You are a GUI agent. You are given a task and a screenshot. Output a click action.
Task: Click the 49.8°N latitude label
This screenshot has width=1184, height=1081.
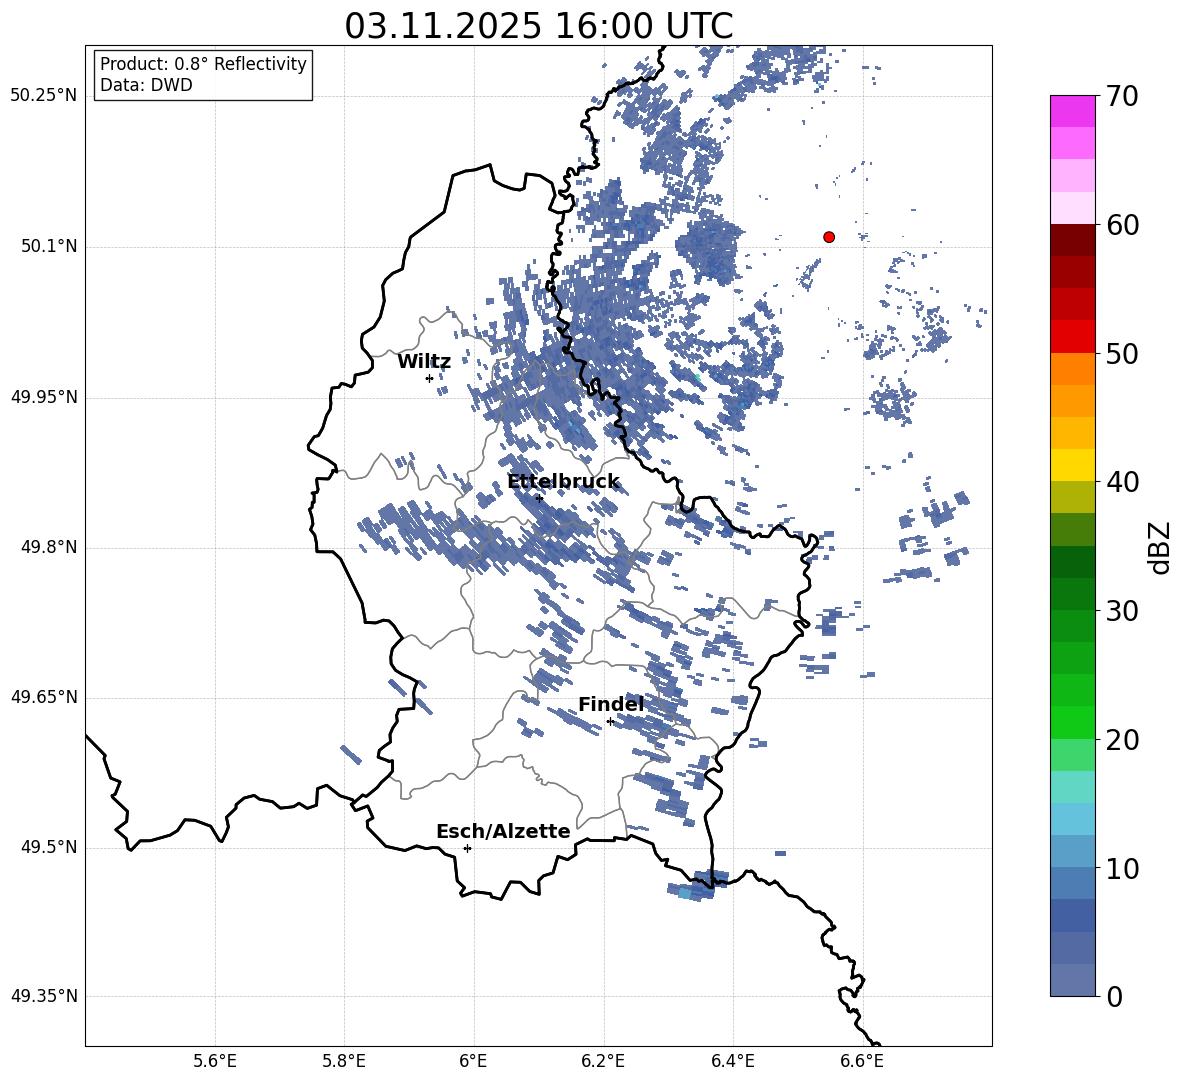49,547
